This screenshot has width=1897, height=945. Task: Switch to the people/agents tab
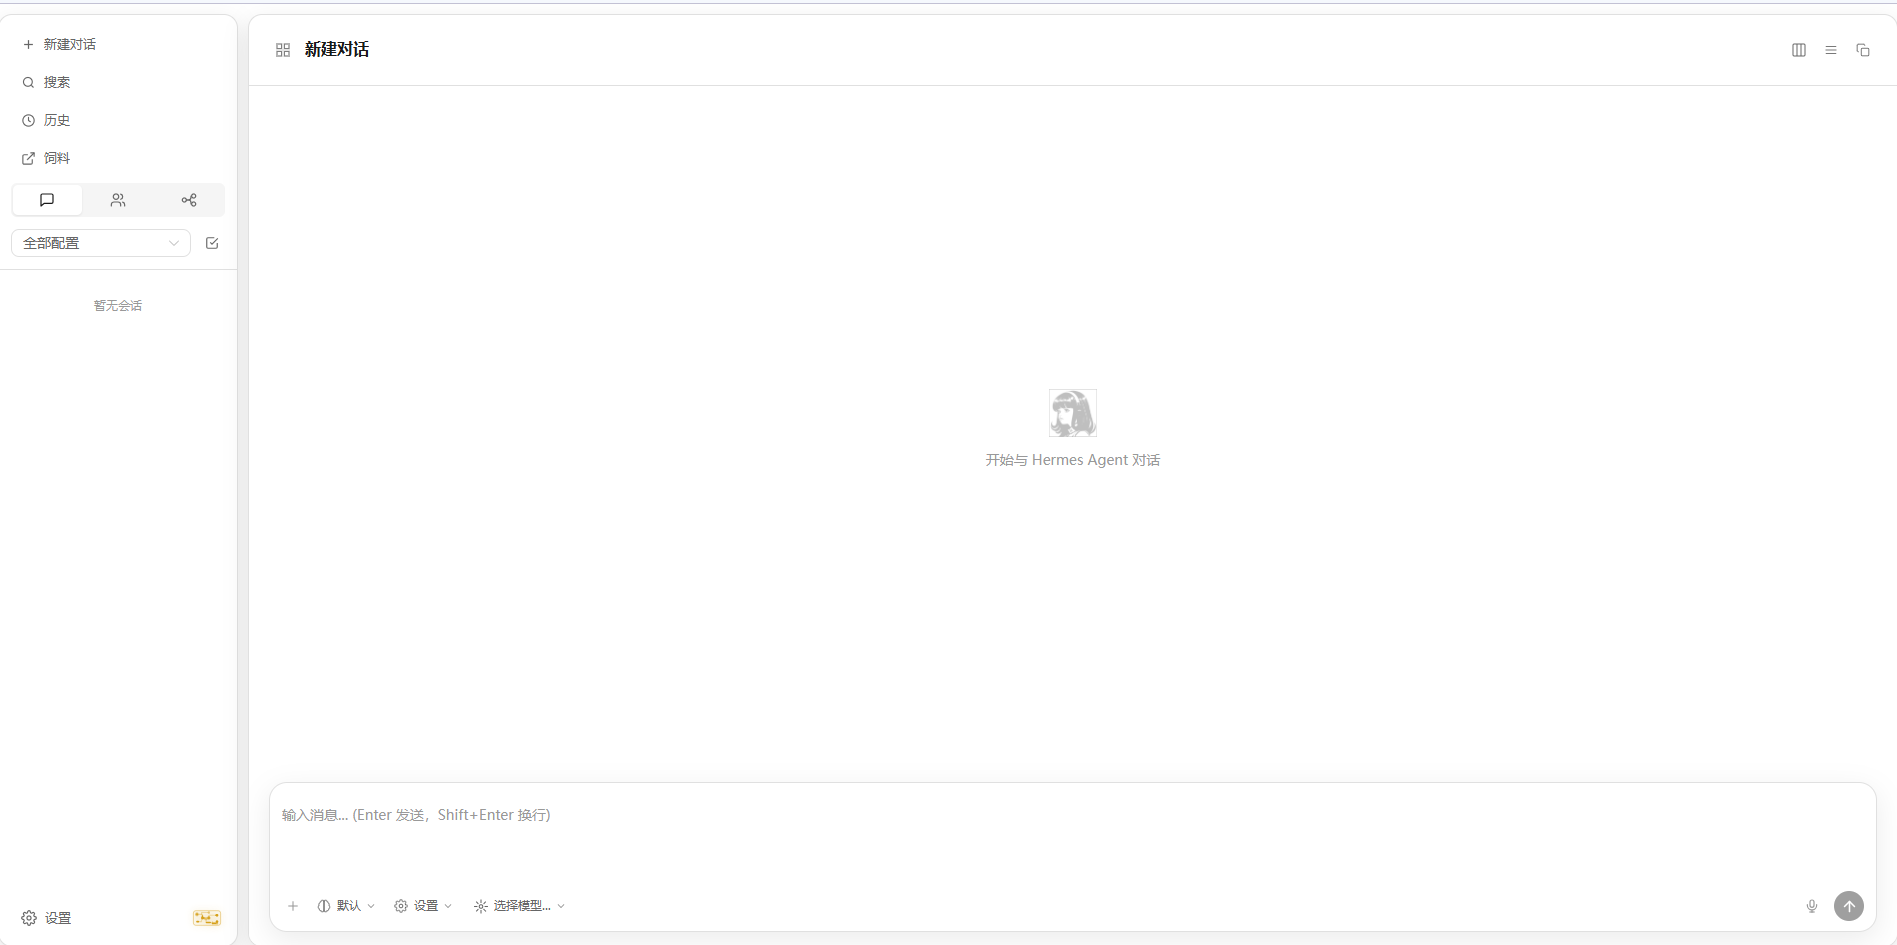click(118, 200)
